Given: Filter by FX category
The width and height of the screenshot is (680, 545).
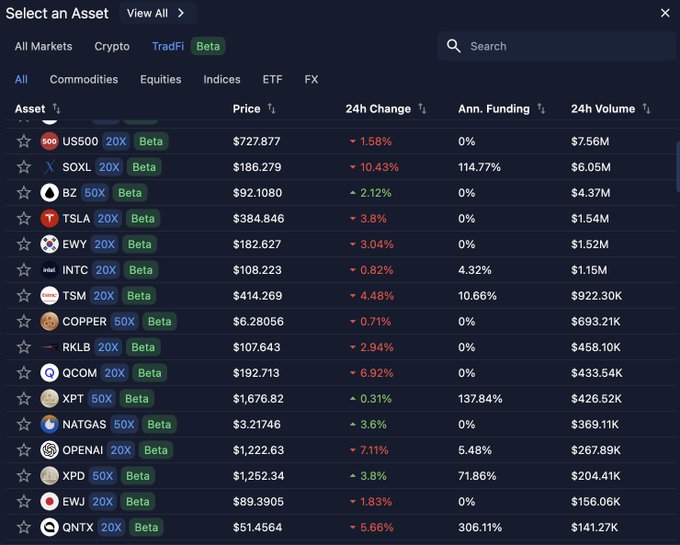Looking at the screenshot, I should pos(311,79).
